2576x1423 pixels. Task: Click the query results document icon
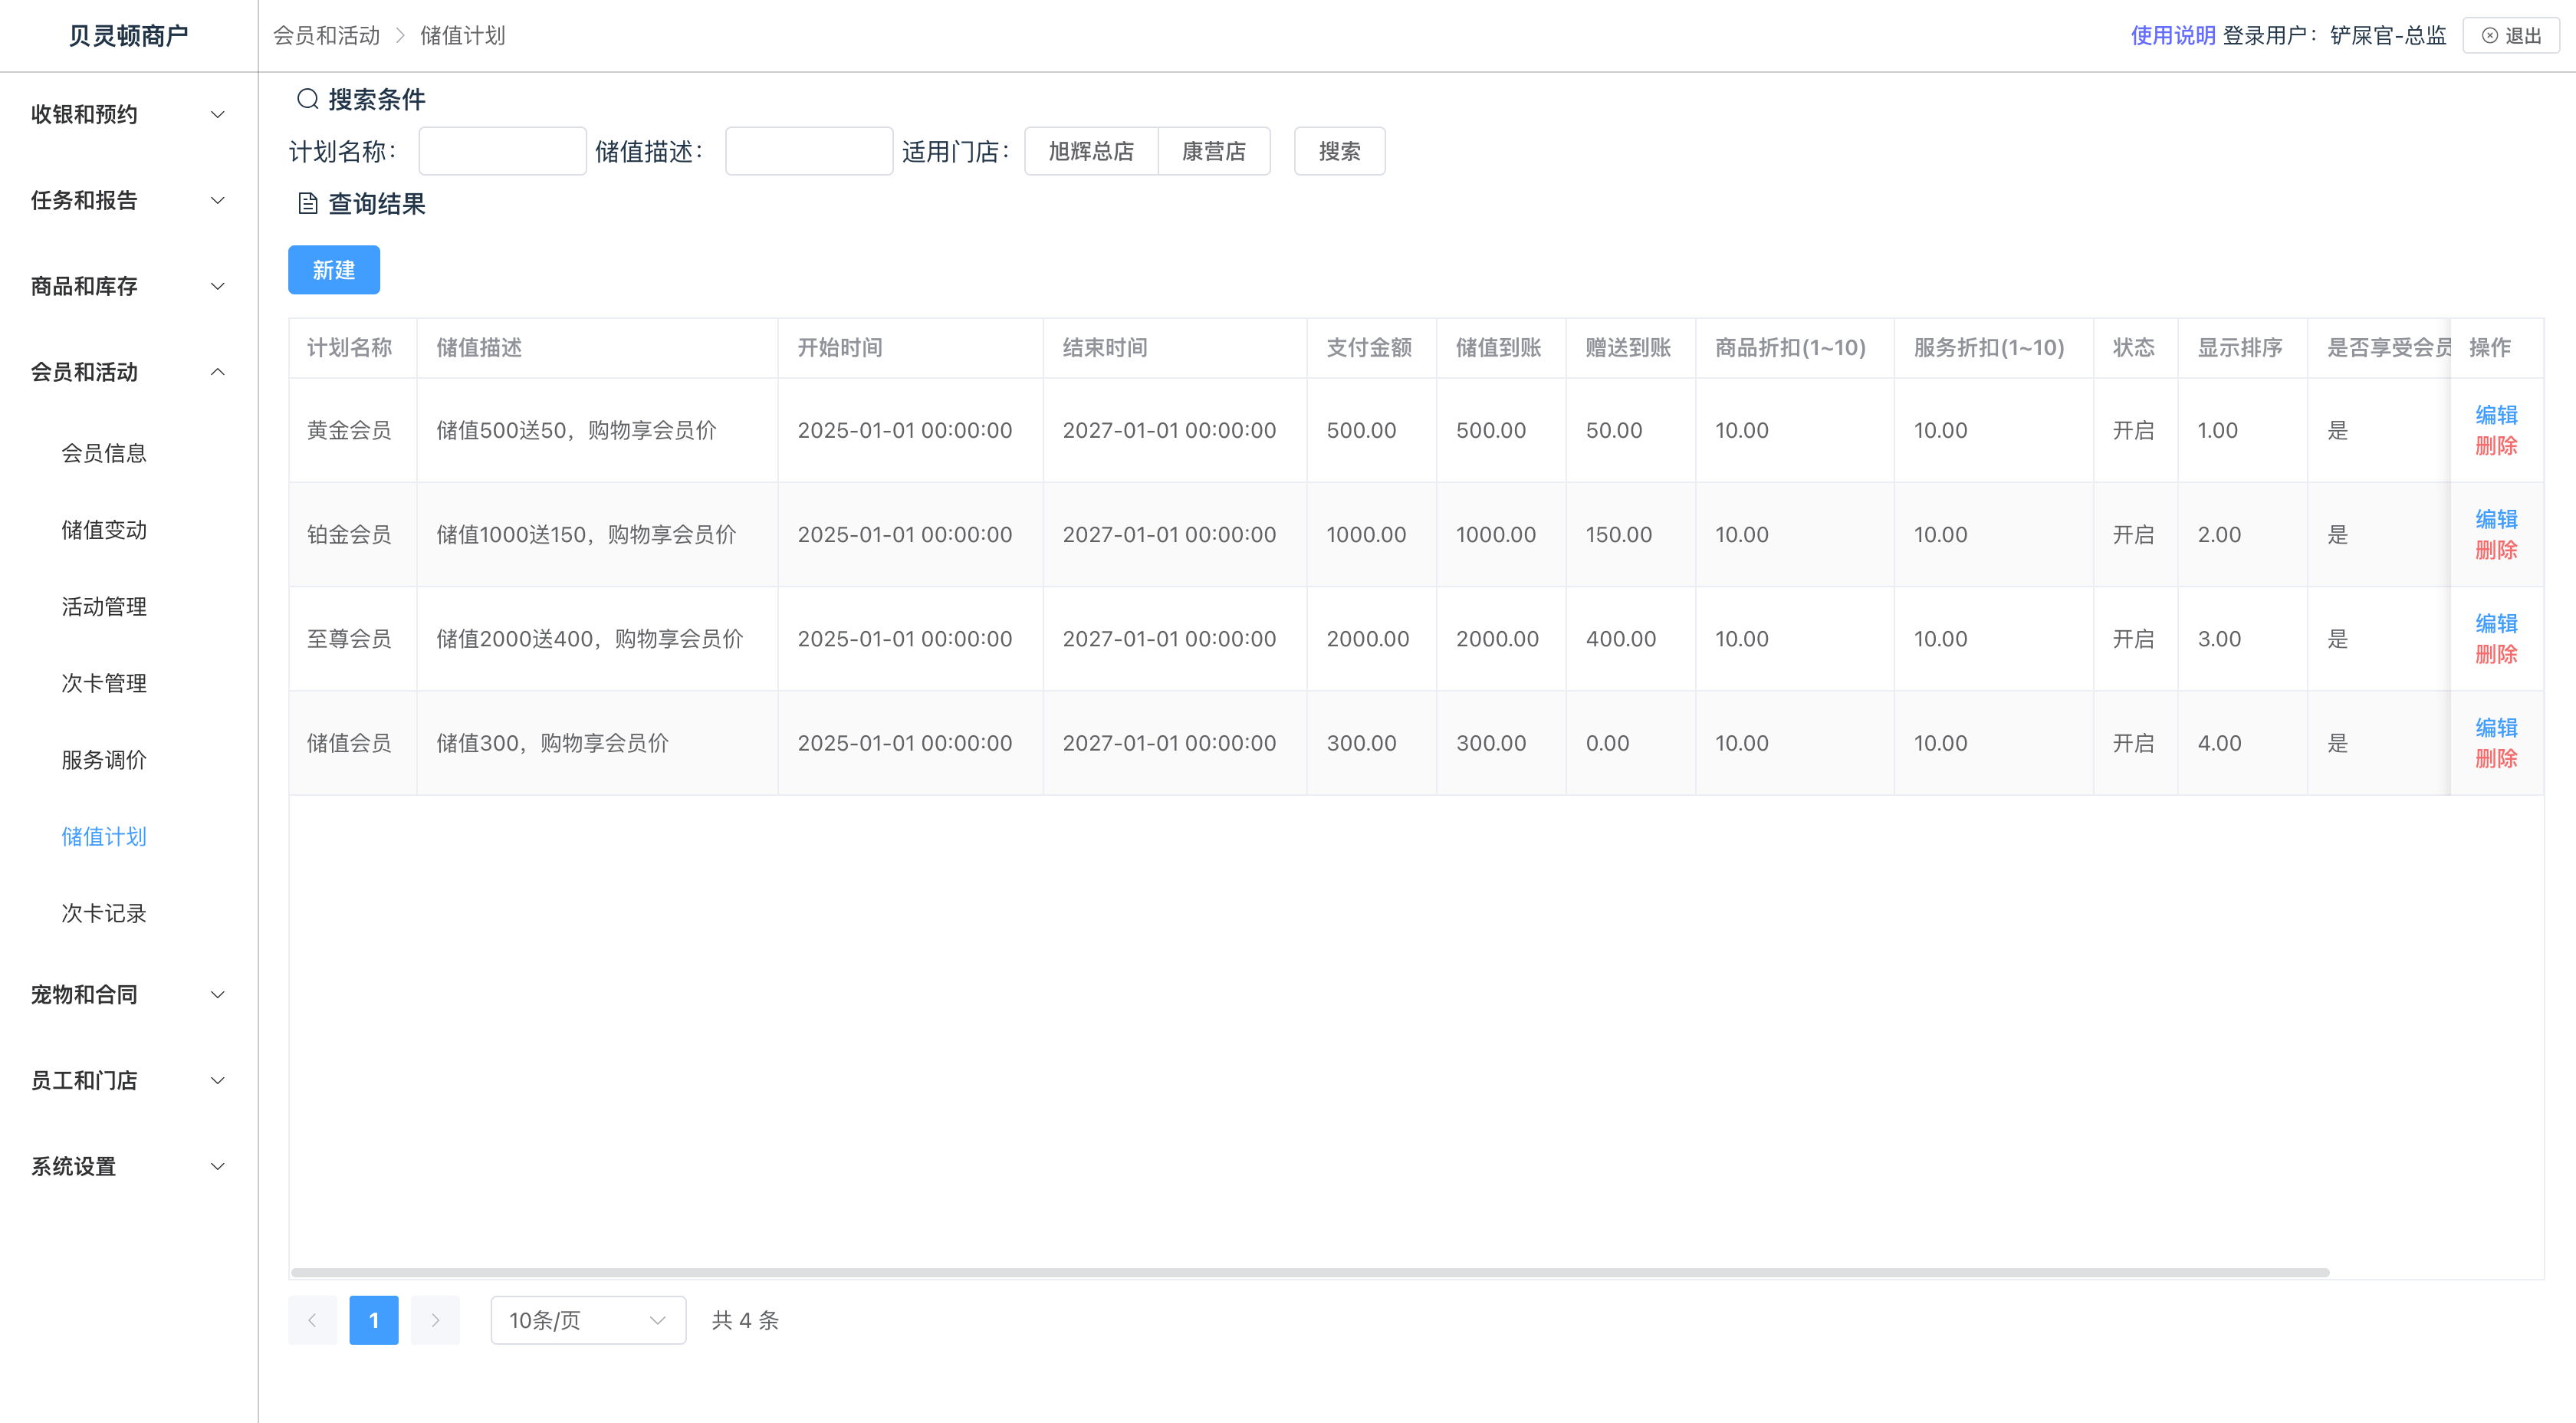307,204
